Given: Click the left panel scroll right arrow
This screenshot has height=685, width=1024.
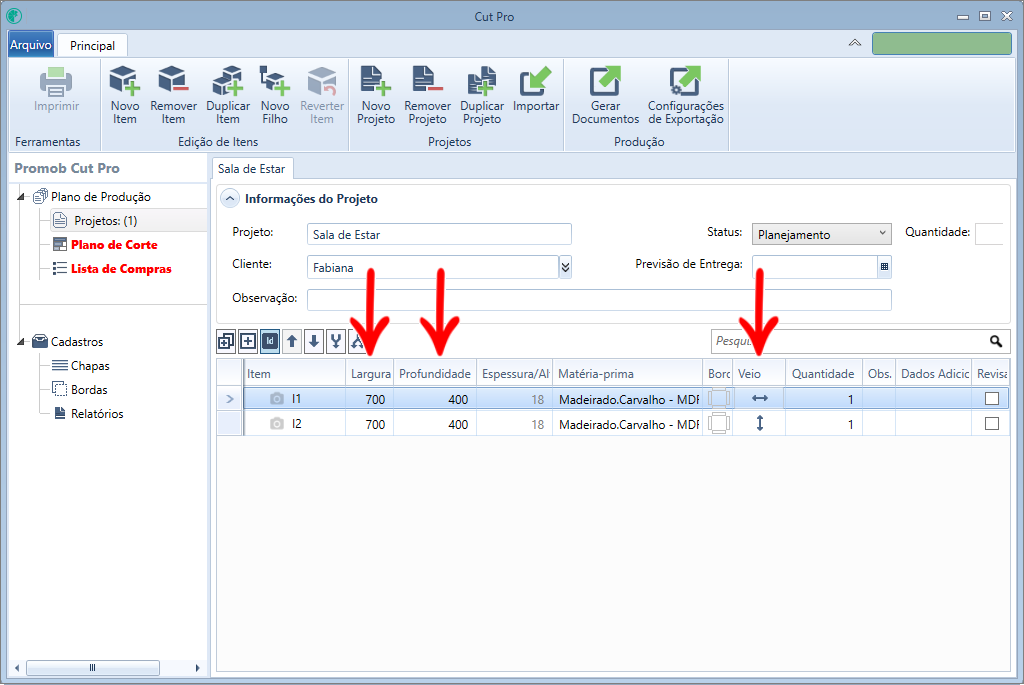Looking at the screenshot, I should 197,667.
